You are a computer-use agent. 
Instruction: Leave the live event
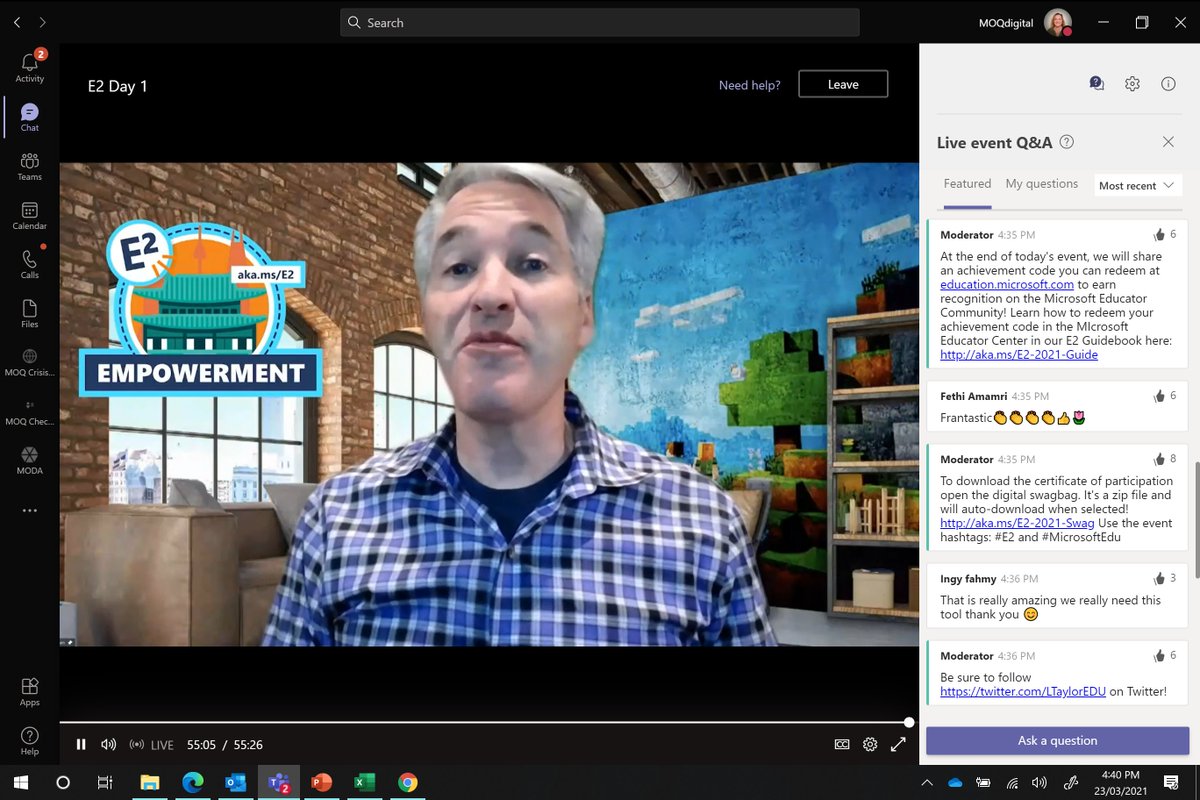[843, 84]
